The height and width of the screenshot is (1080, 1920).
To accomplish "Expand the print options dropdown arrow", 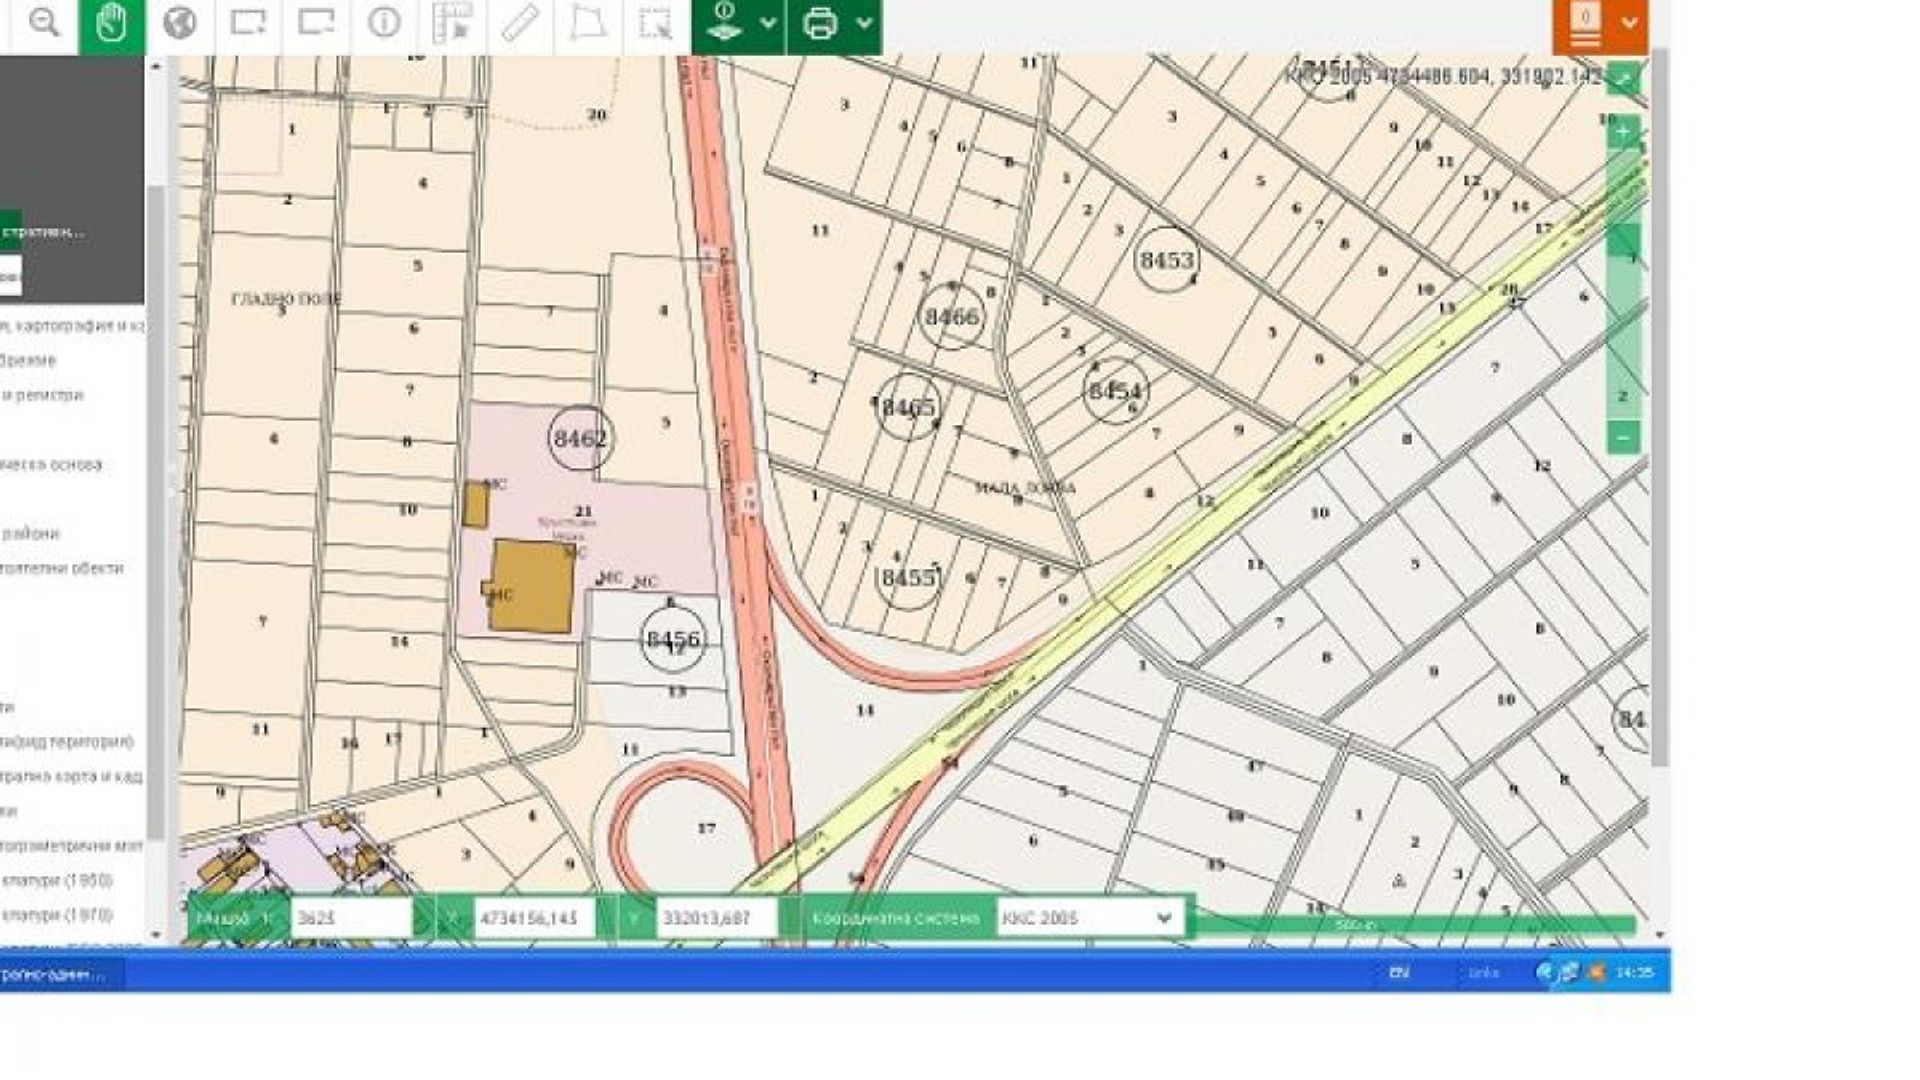I will (x=865, y=22).
